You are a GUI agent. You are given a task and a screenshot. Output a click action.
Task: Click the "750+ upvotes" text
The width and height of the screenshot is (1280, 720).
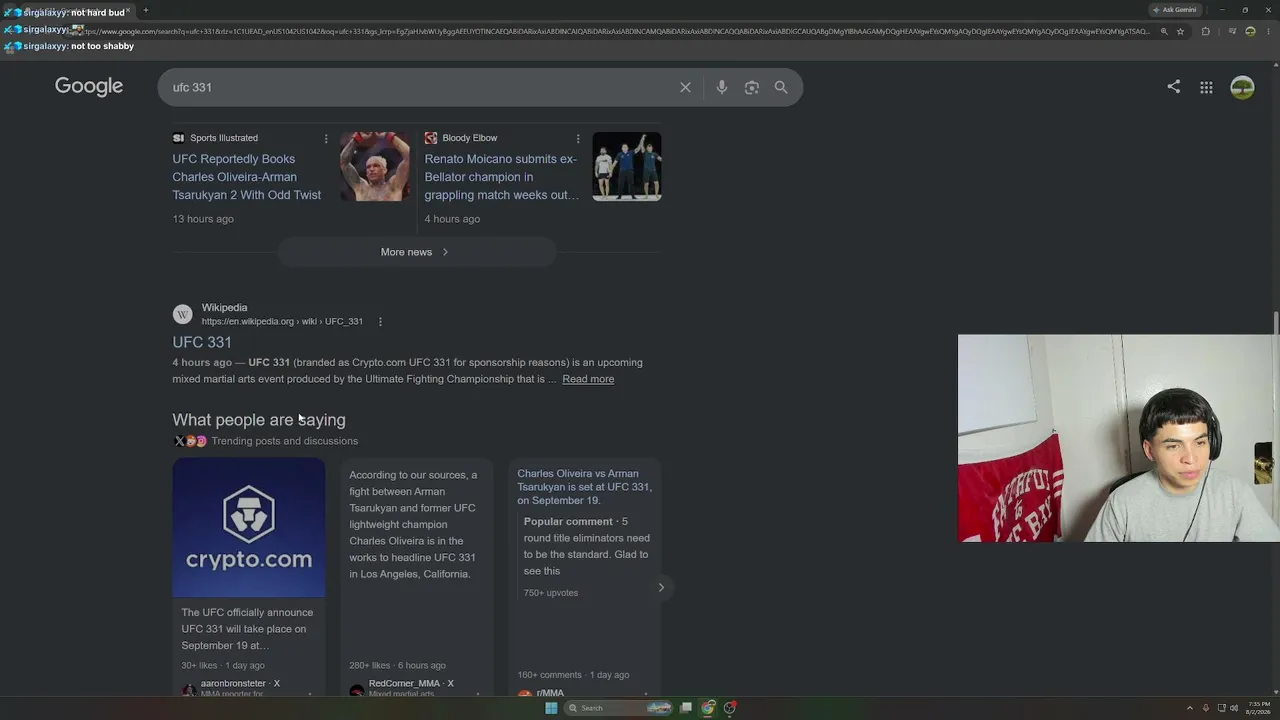point(551,593)
